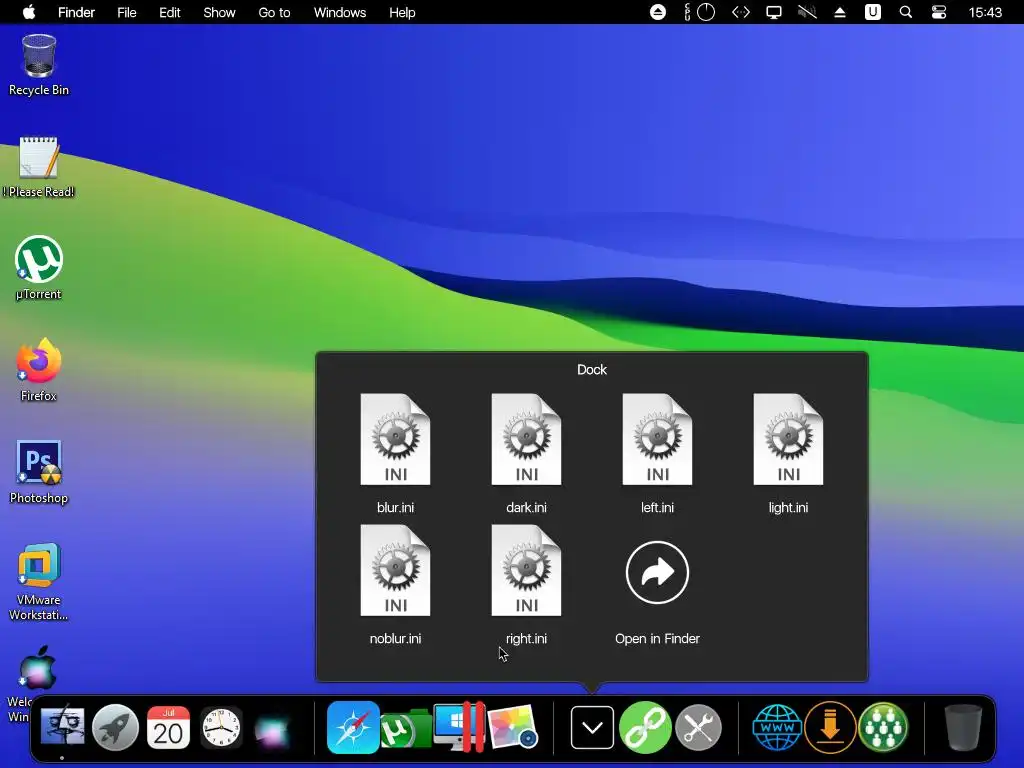Open the Please Read! note on desktop
The height and width of the screenshot is (768, 1024).
39,157
